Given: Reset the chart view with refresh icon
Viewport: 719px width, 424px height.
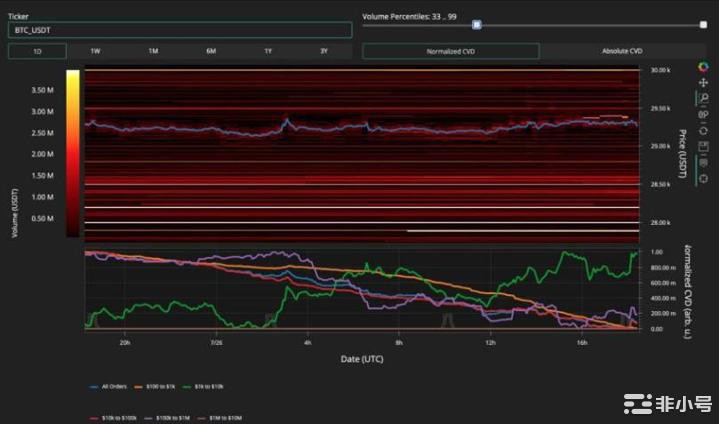Looking at the screenshot, I should pyautogui.click(x=703, y=130).
